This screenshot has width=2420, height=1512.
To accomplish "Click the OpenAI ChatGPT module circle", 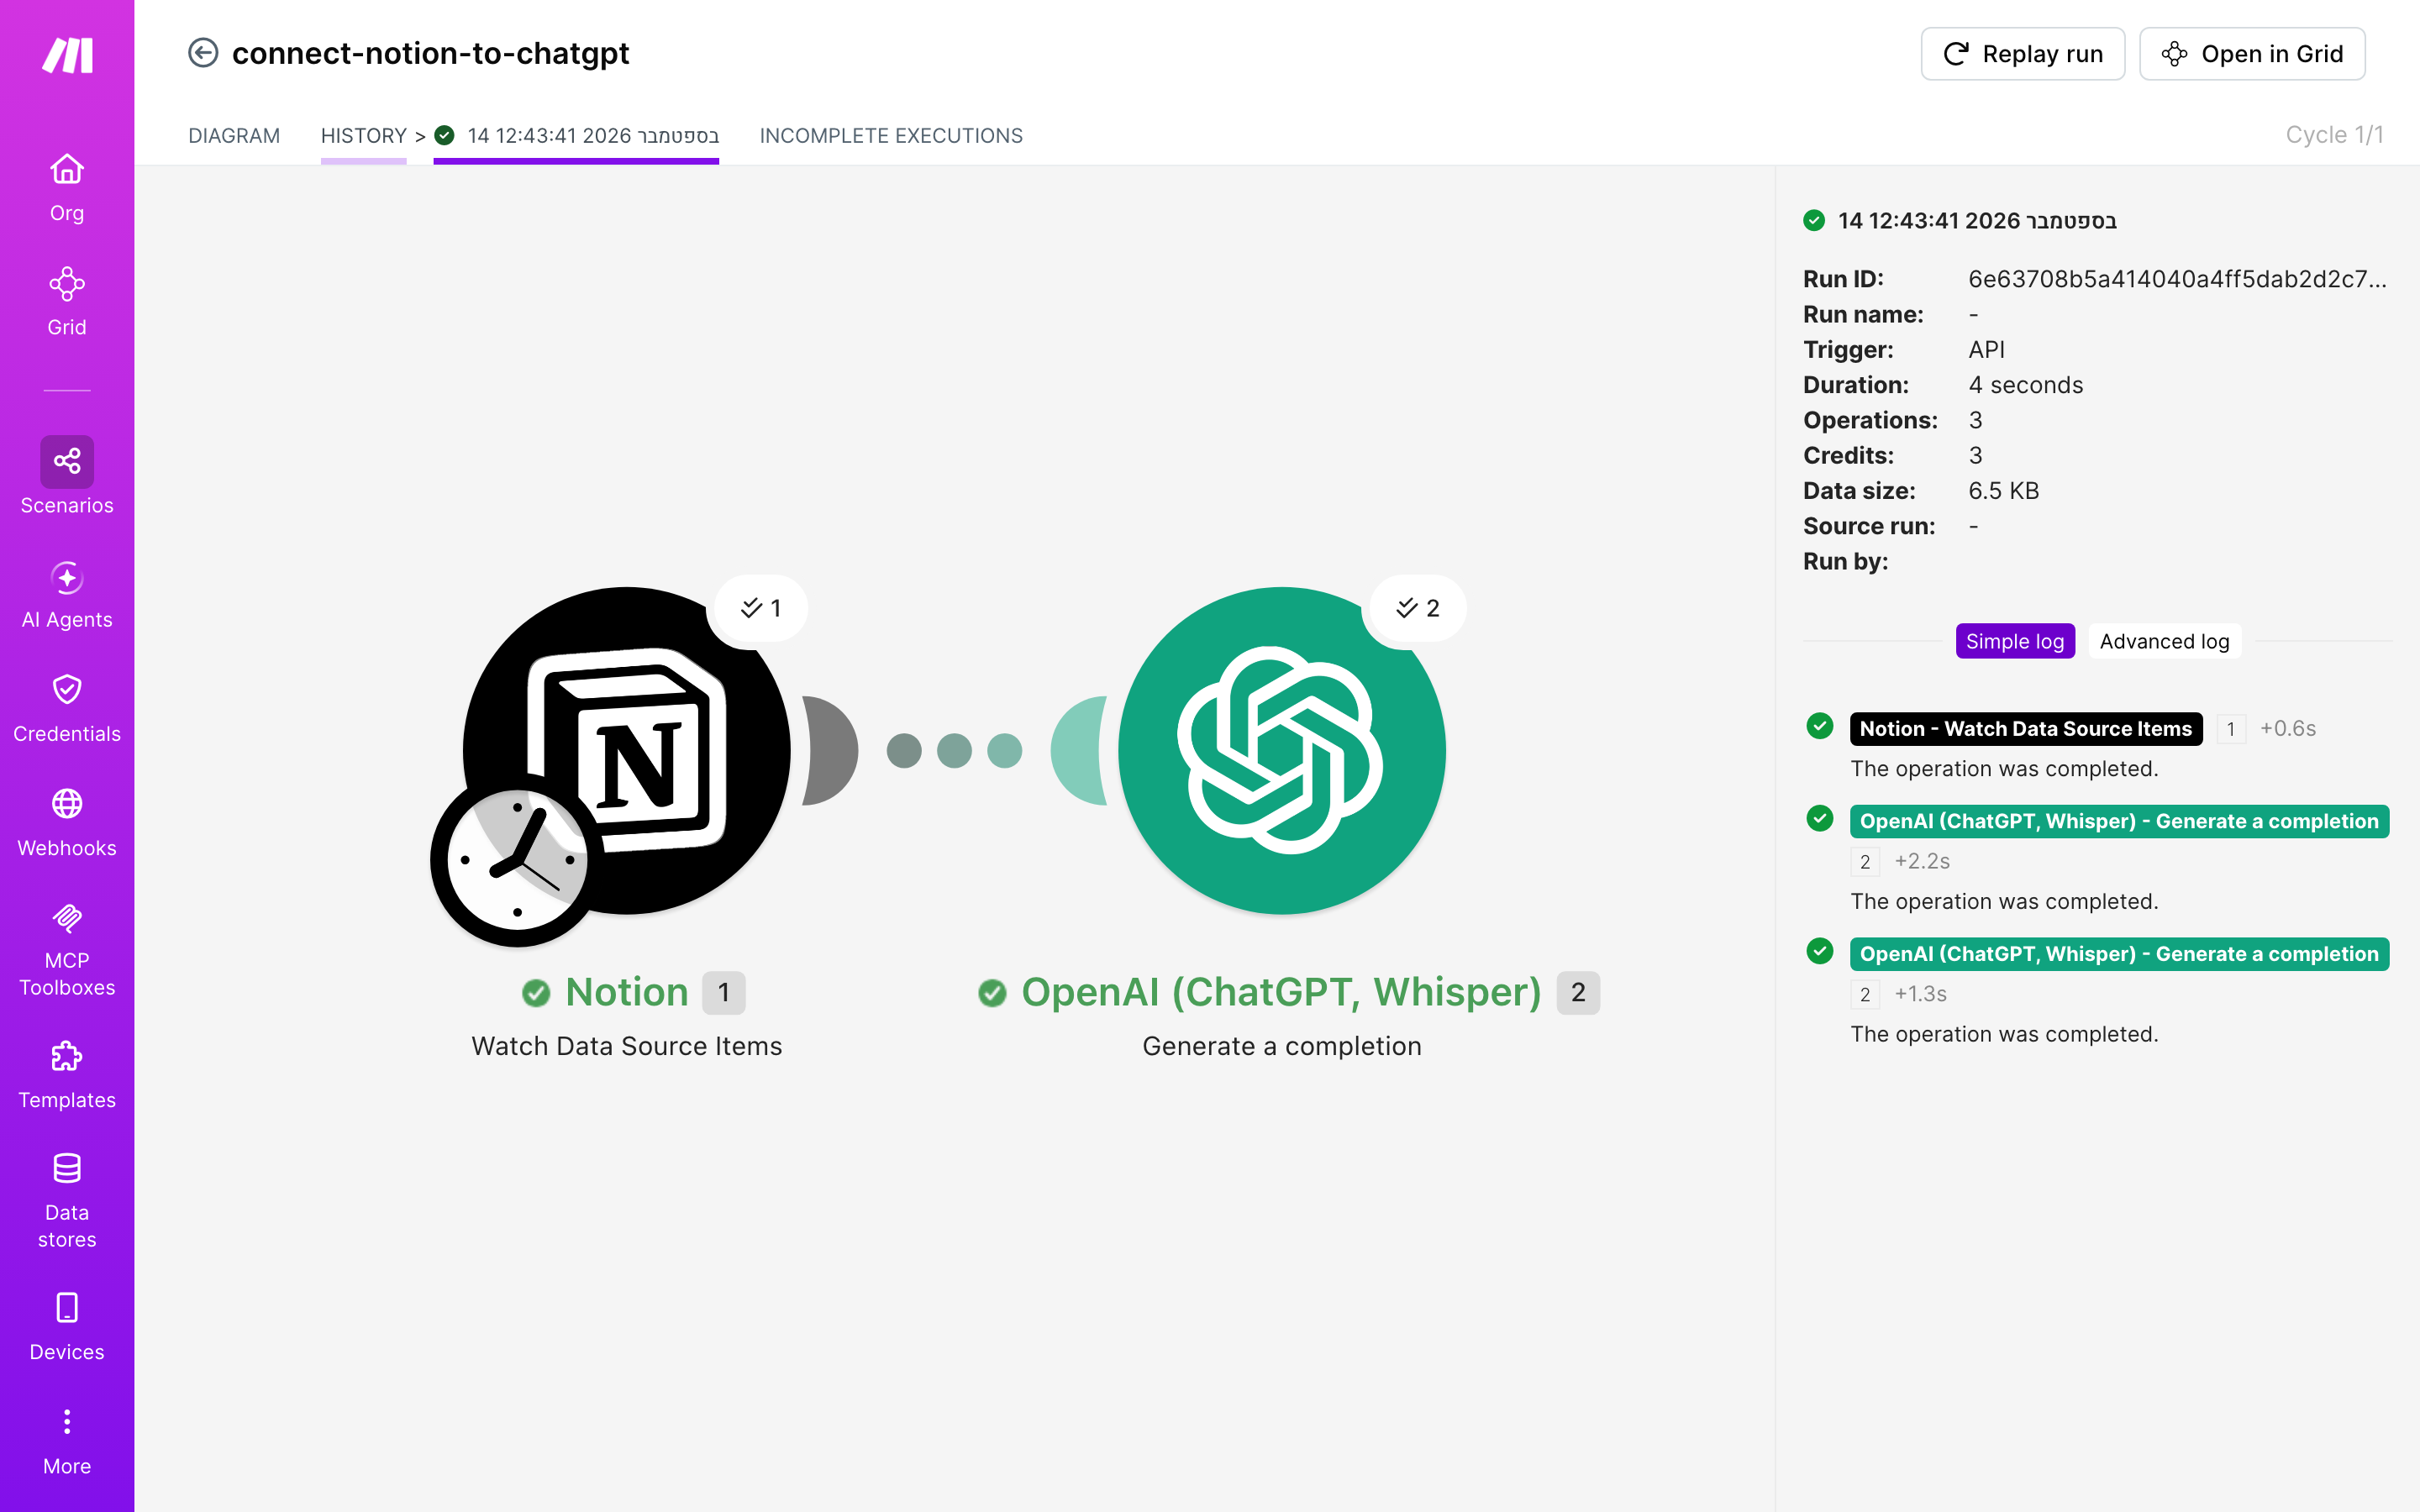I will (x=1282, y=751).
